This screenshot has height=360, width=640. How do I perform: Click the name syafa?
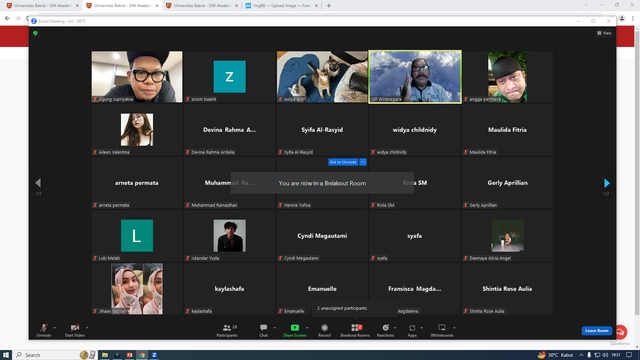point(415,236)
